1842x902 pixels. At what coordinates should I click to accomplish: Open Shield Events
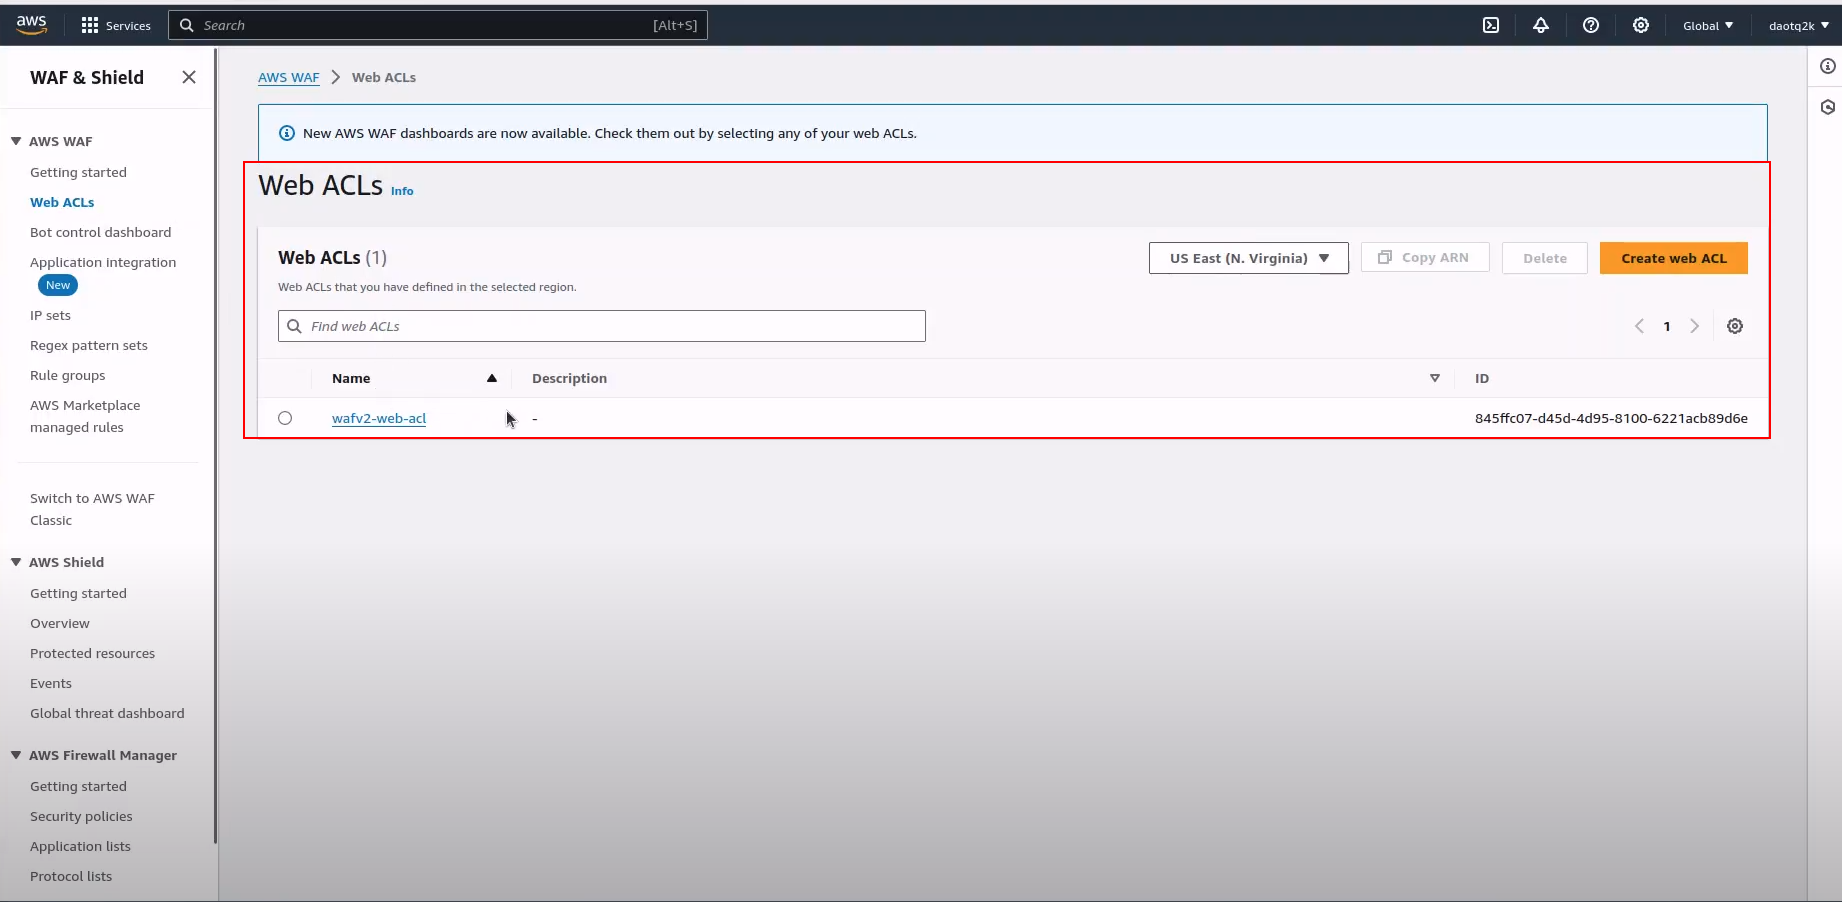(x=51, y=683)
